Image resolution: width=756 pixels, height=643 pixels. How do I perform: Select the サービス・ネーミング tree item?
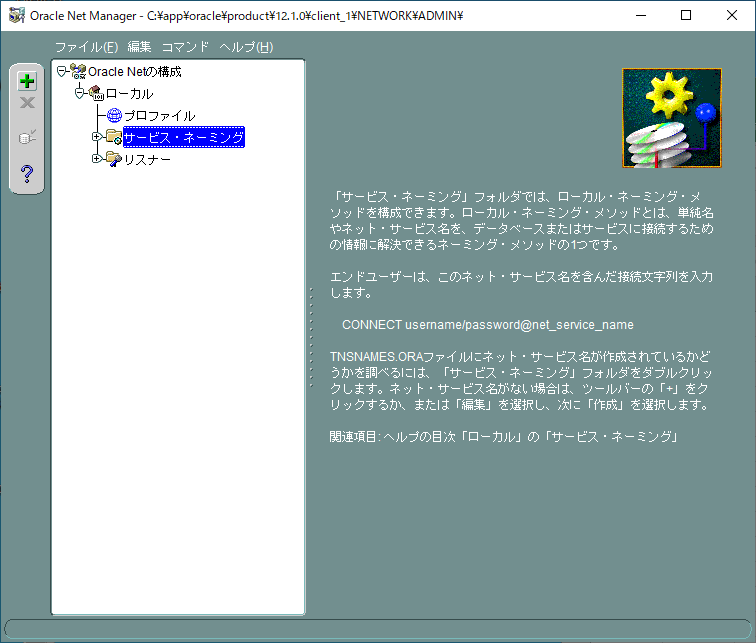click(x=184, y=137)
